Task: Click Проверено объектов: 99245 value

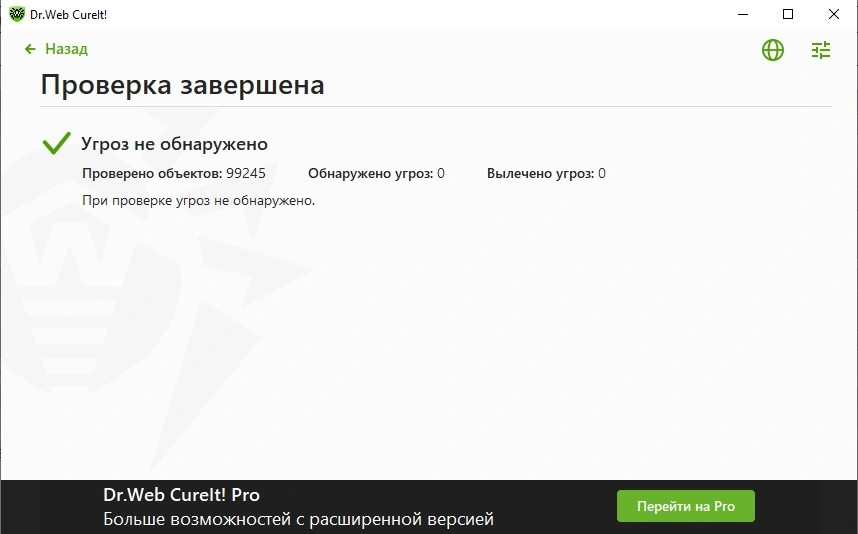Action: [x=174, y=173]
